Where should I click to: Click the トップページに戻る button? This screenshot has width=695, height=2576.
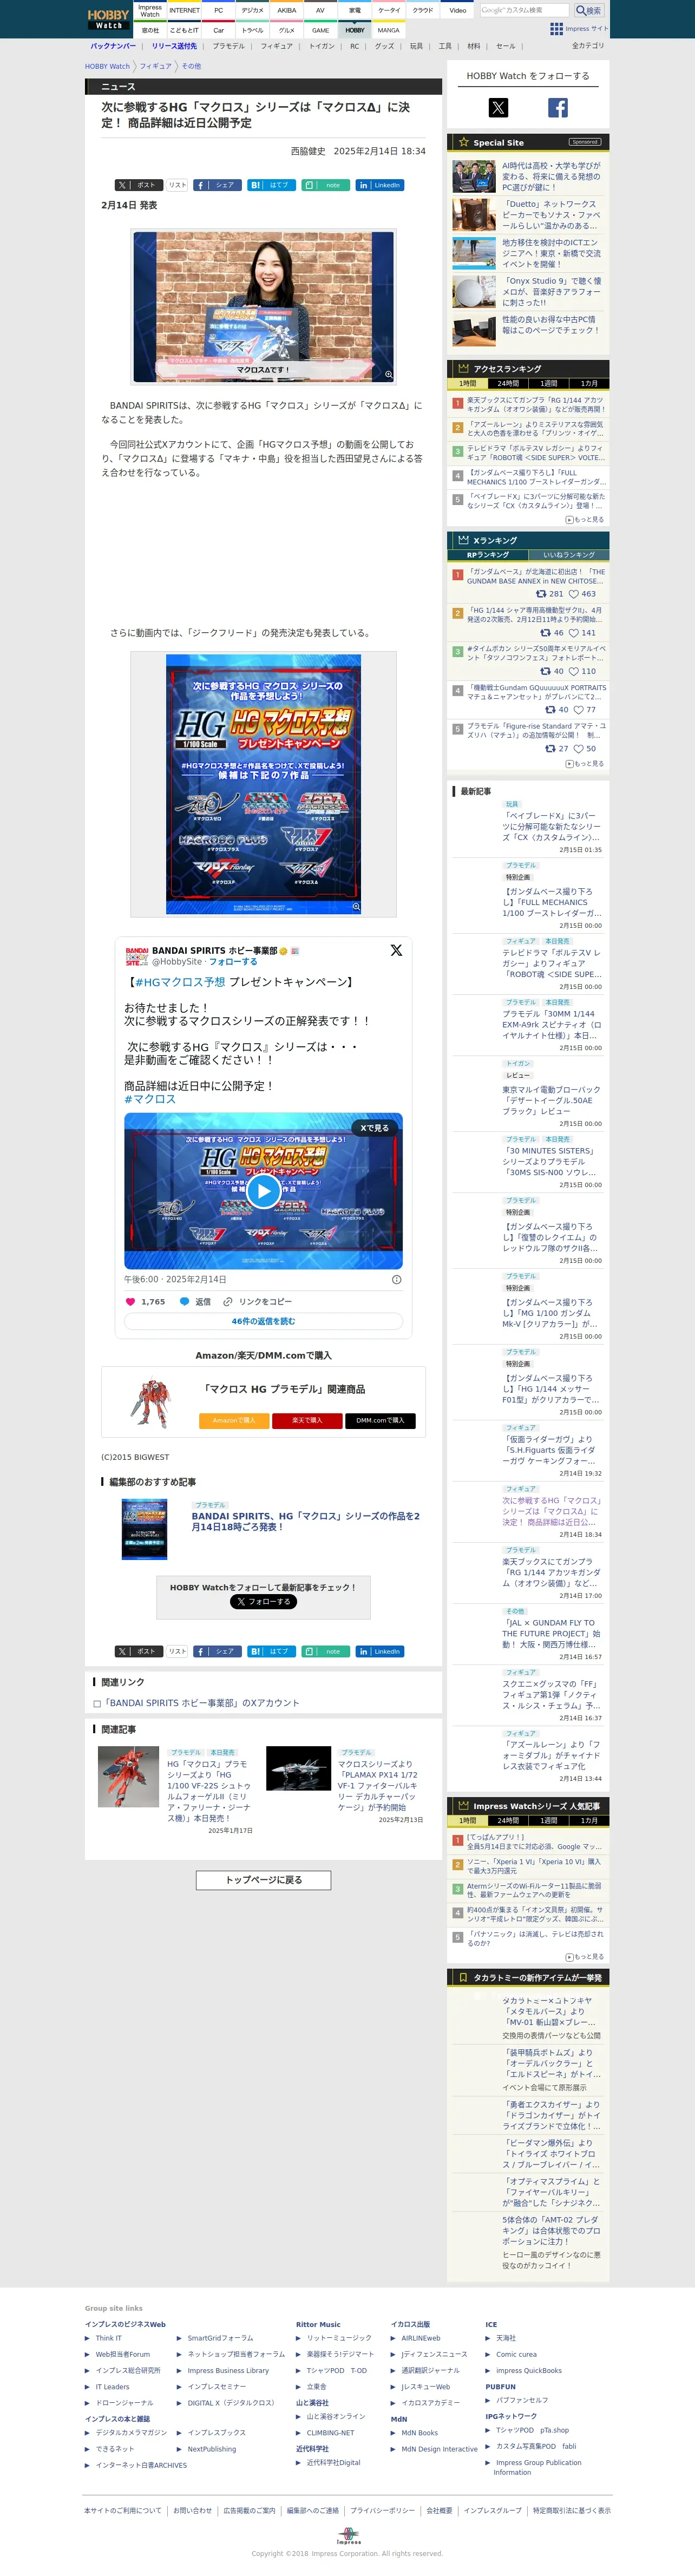(263, 1880)
